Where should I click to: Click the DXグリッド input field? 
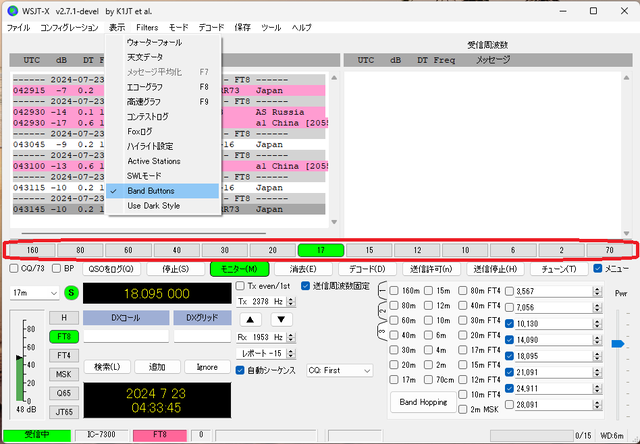click(x=202, y=336)
